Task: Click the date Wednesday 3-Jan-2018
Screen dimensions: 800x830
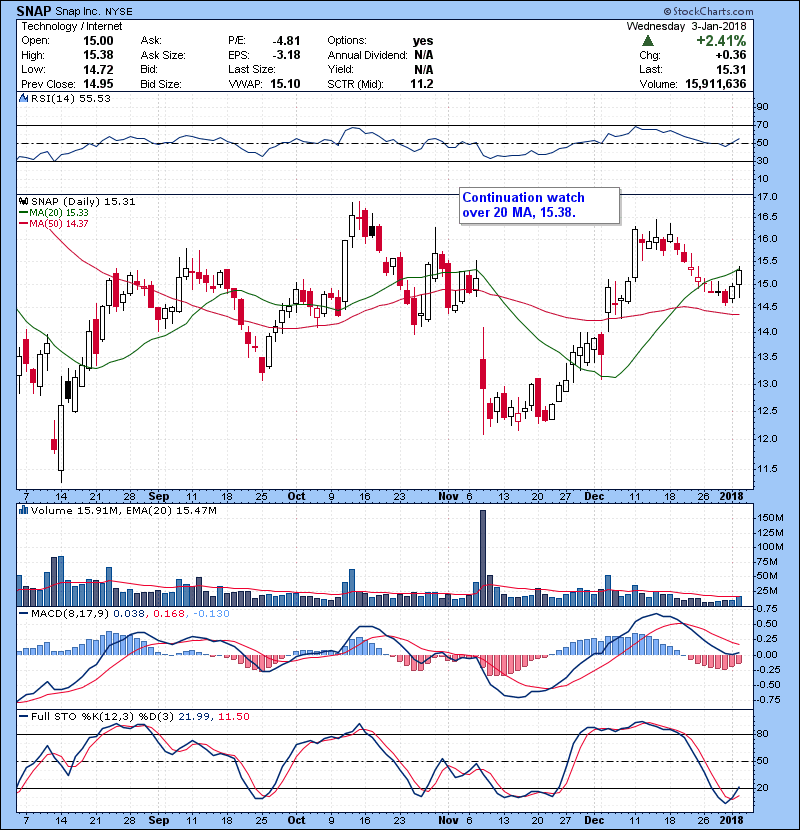Action: [x=686, y=26]
